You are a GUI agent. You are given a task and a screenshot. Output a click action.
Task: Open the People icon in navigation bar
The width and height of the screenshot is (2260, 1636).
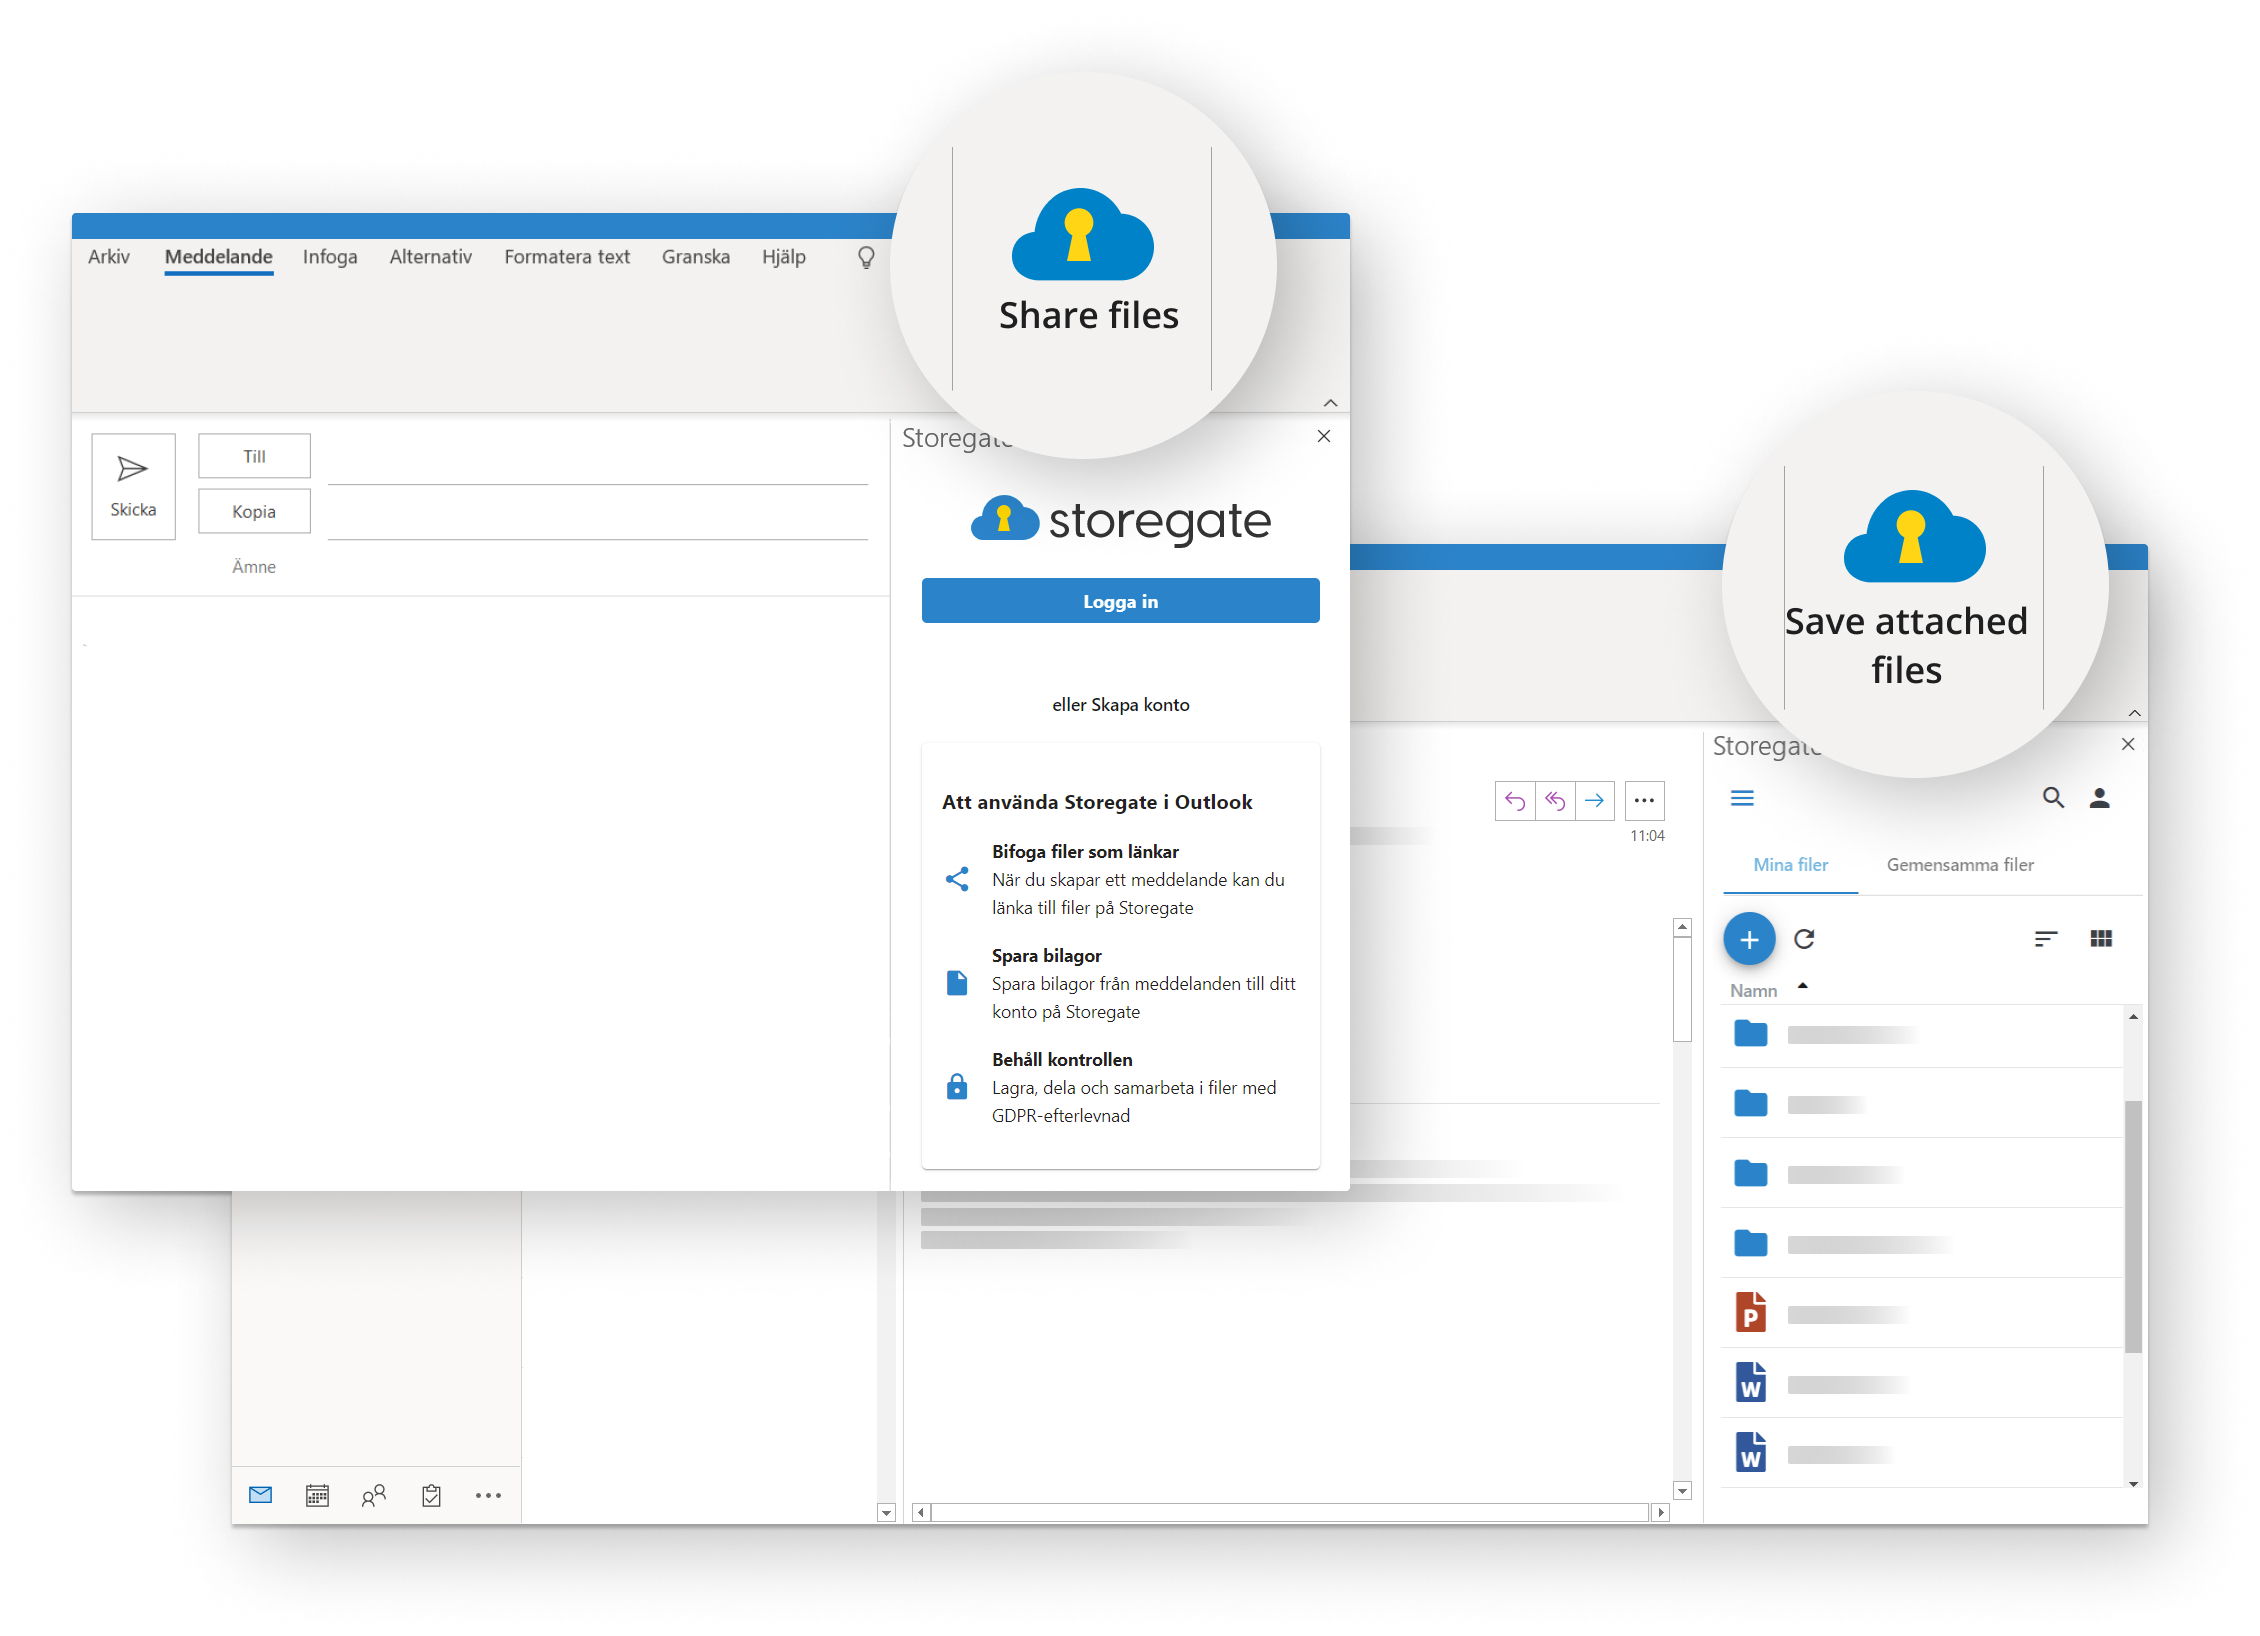coord(373,1495)
